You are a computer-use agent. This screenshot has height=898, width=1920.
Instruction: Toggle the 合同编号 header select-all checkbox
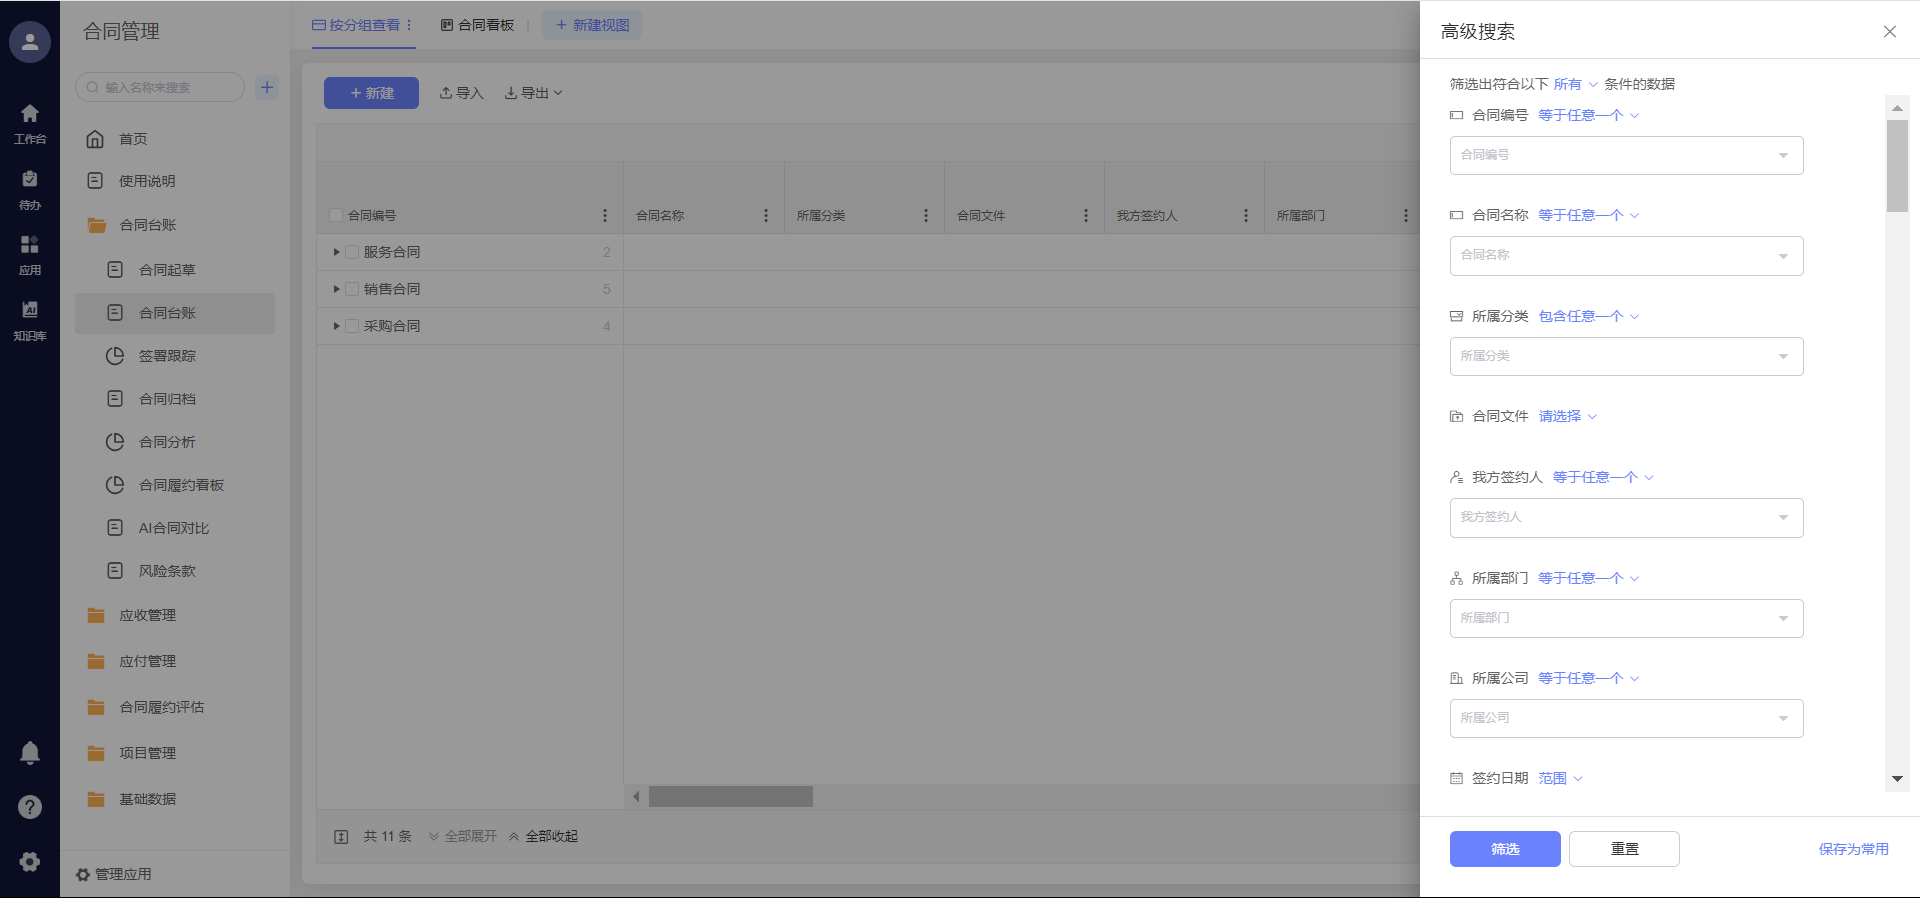tap(336, 215)
